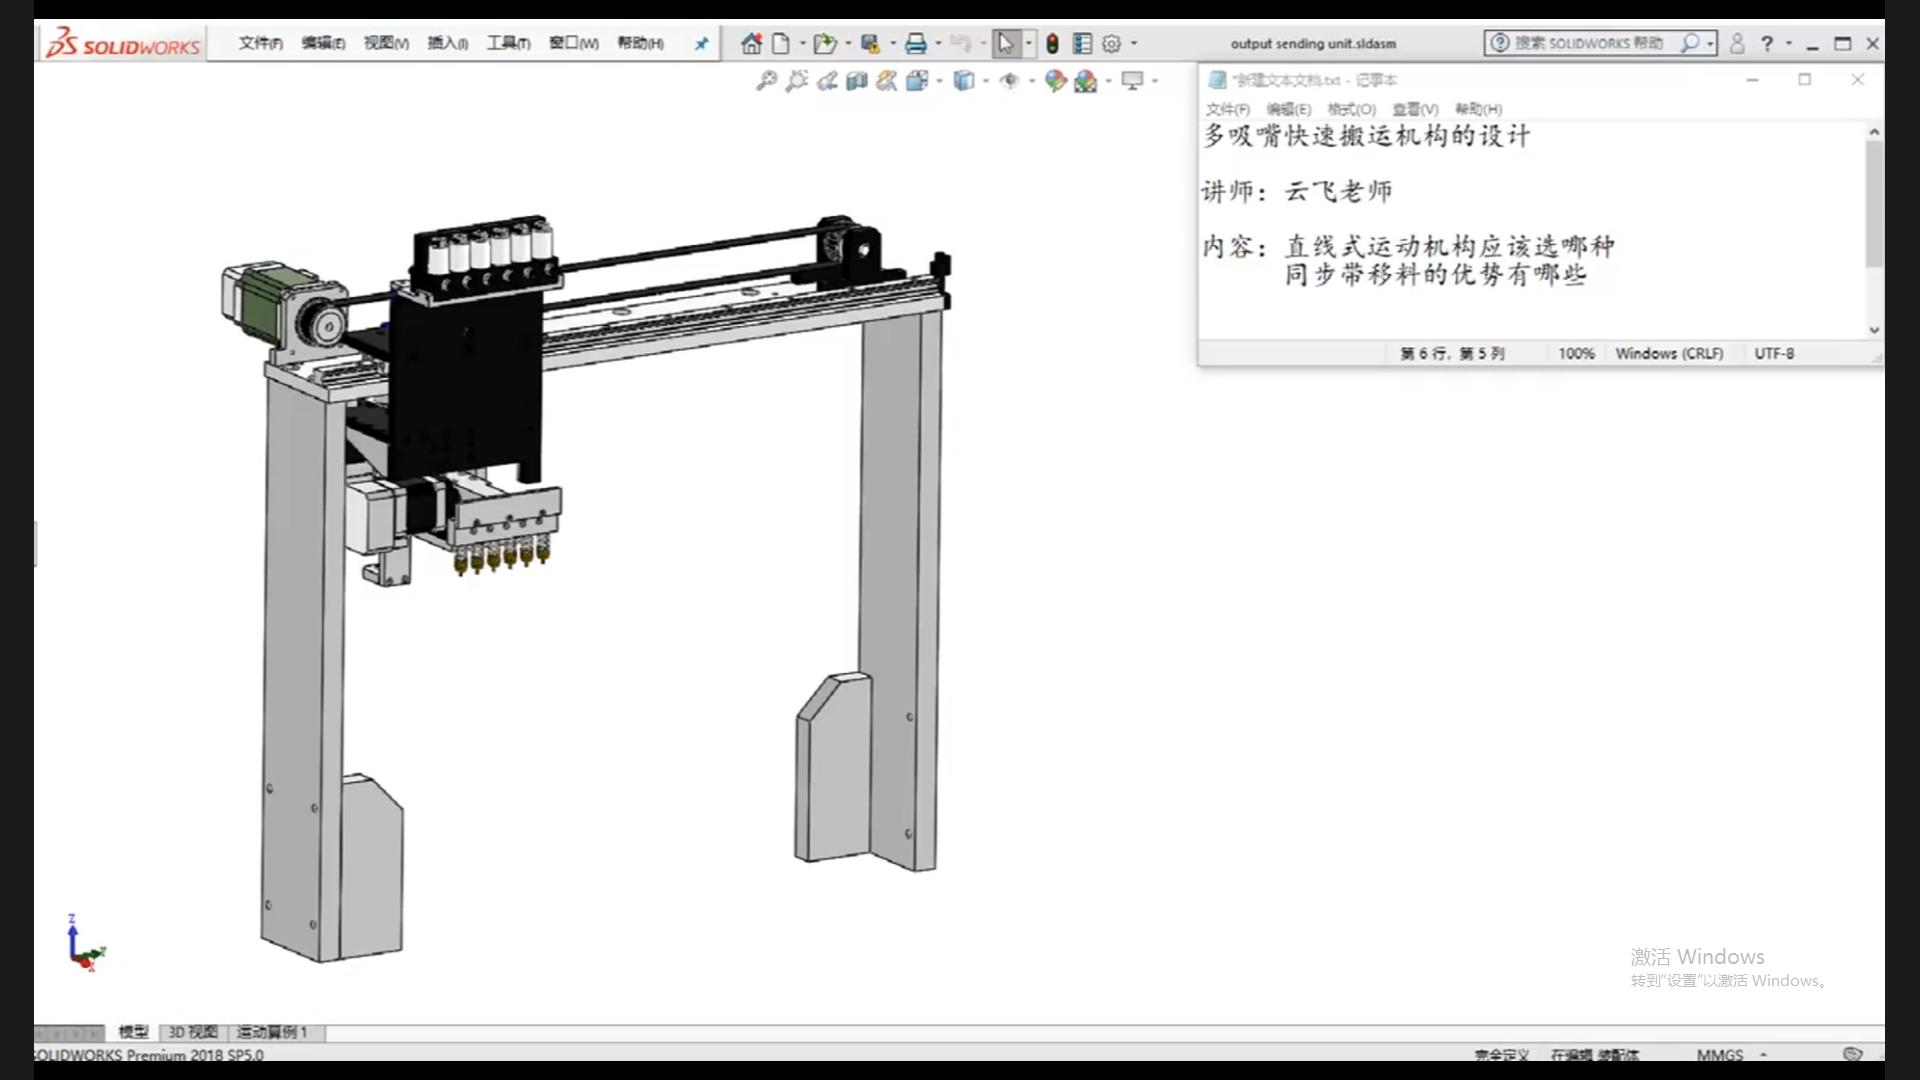Open the View Orientation cube icon
This screenshot has width=1920, height=1080.
[x=917, y=81]
